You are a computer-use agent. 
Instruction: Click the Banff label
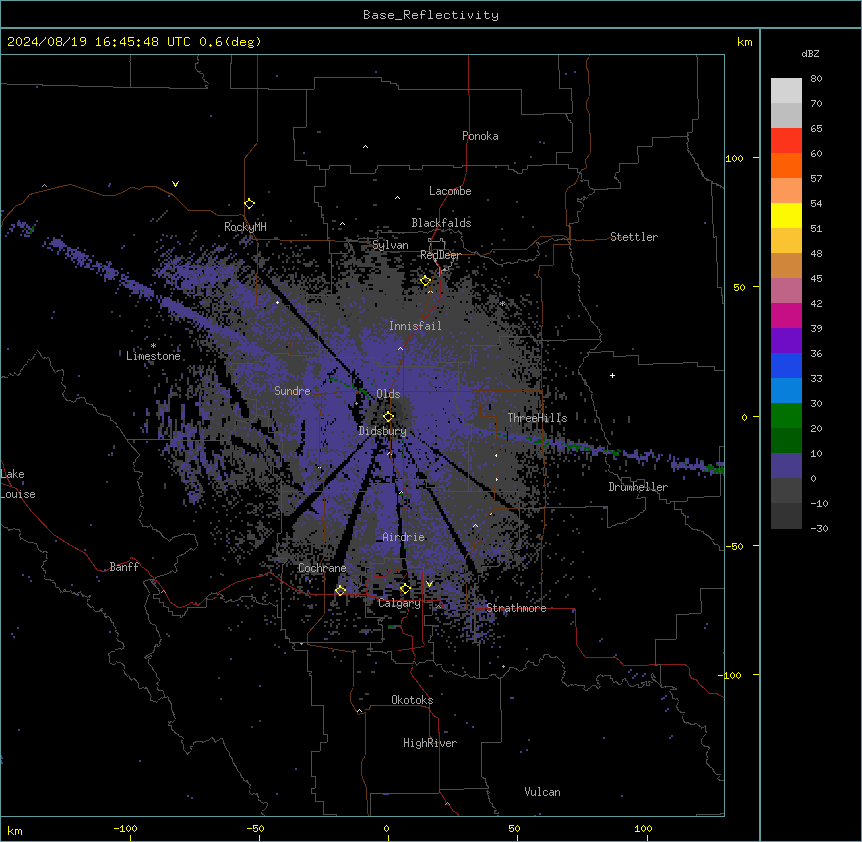(x=124, y=567)
